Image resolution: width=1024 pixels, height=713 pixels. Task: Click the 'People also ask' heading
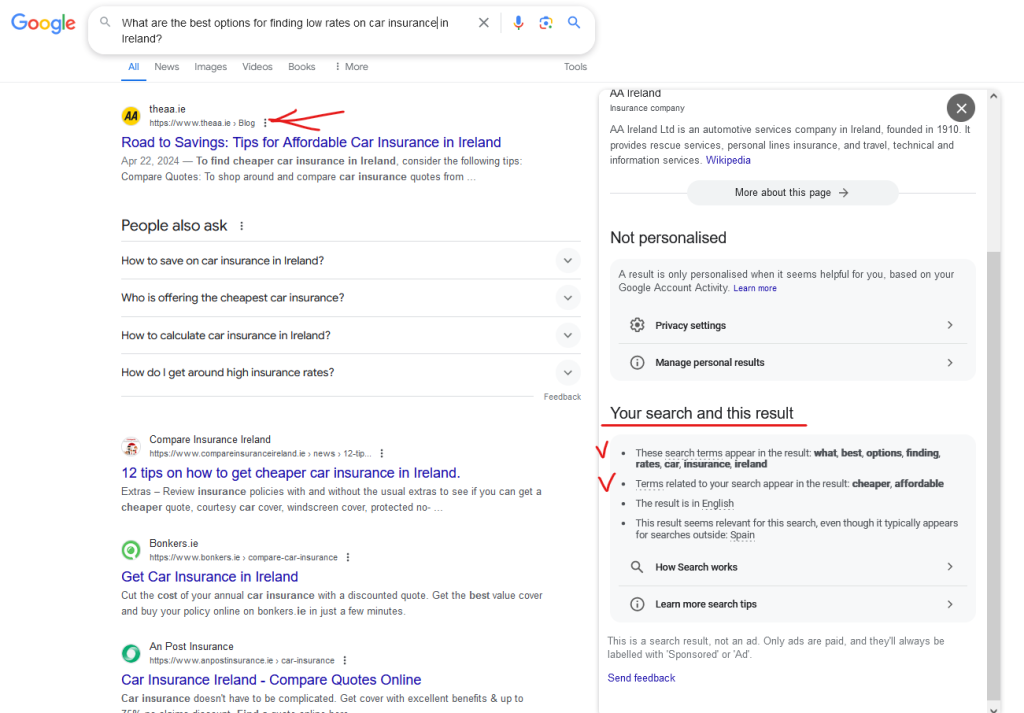coord(174,226)
